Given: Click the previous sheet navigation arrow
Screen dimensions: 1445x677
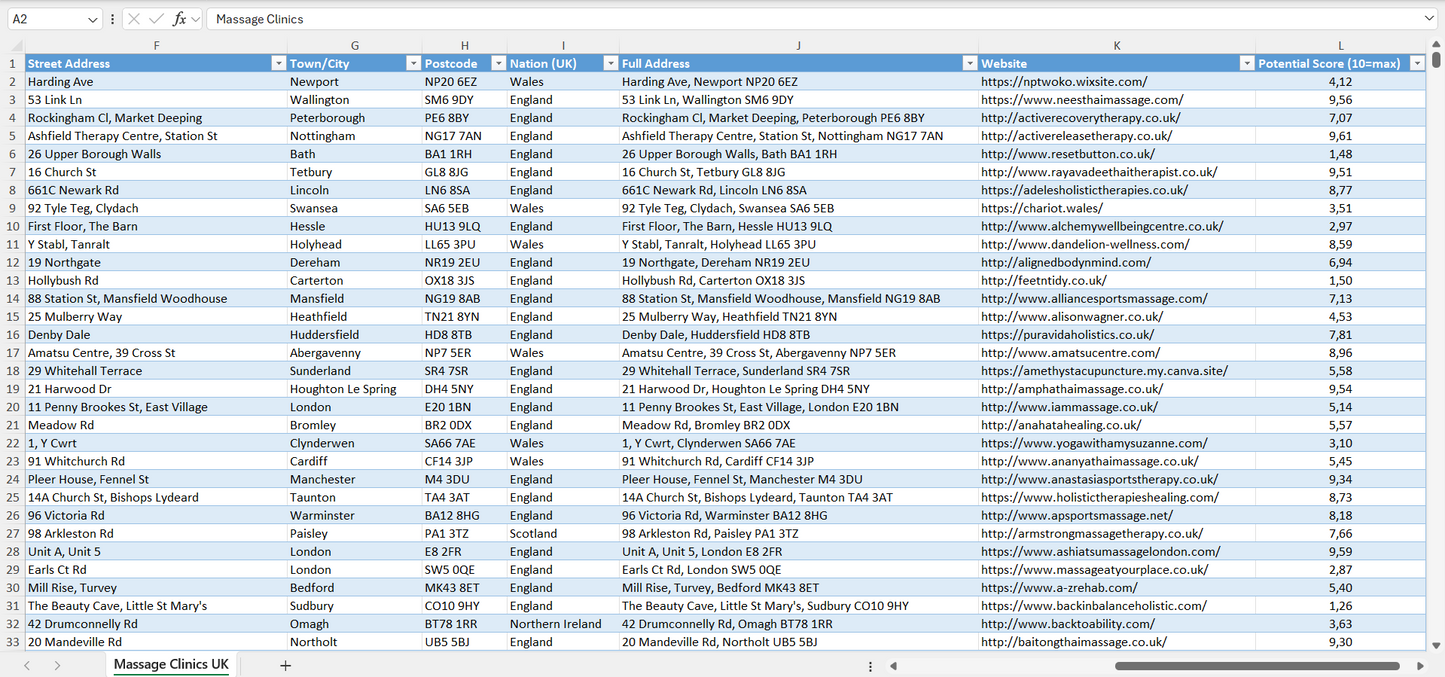Looking at the screenshot, I should (27, 665).
